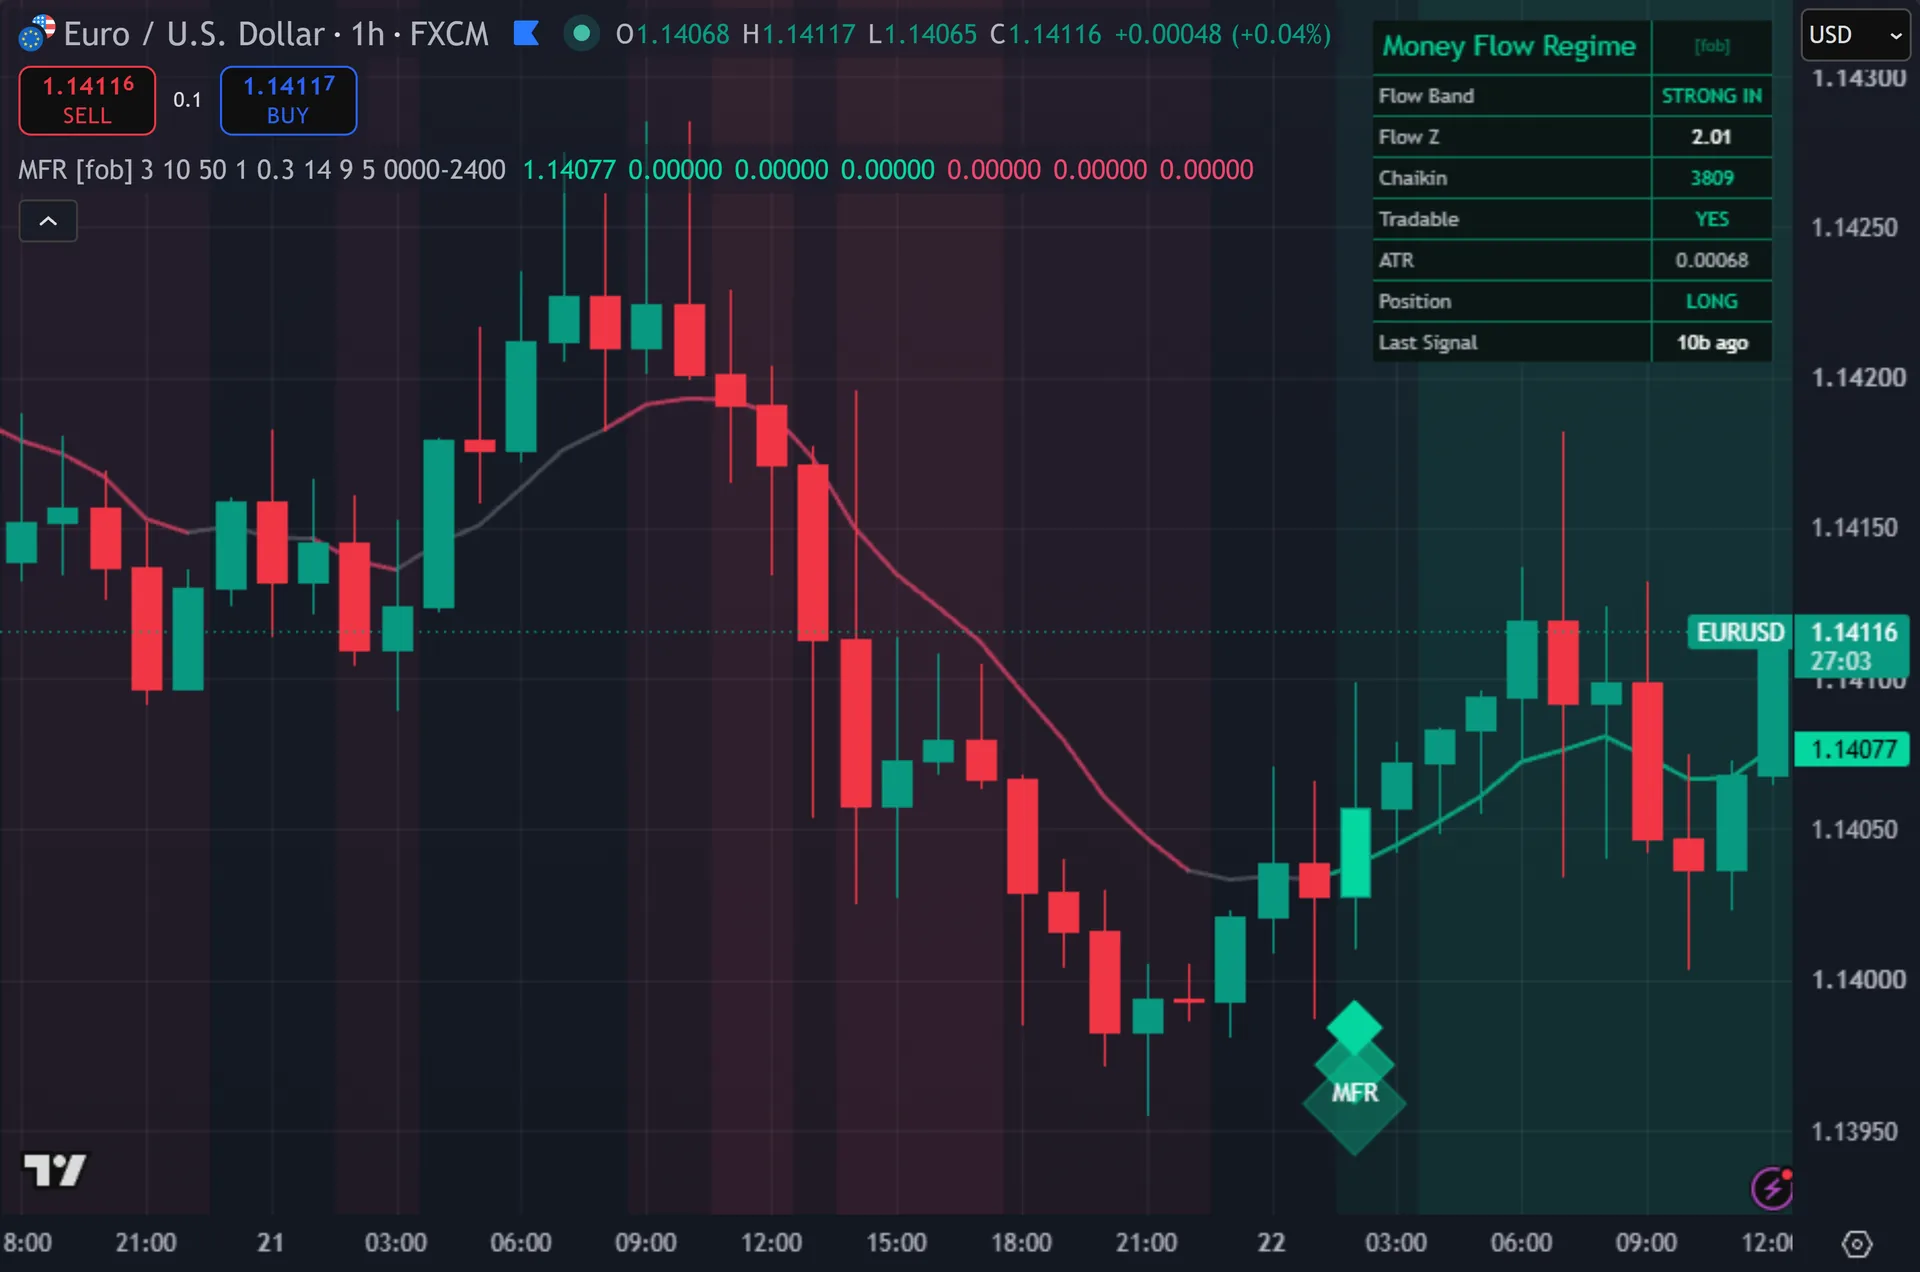Click the 3809 Chaikin value

[1712, 178]
